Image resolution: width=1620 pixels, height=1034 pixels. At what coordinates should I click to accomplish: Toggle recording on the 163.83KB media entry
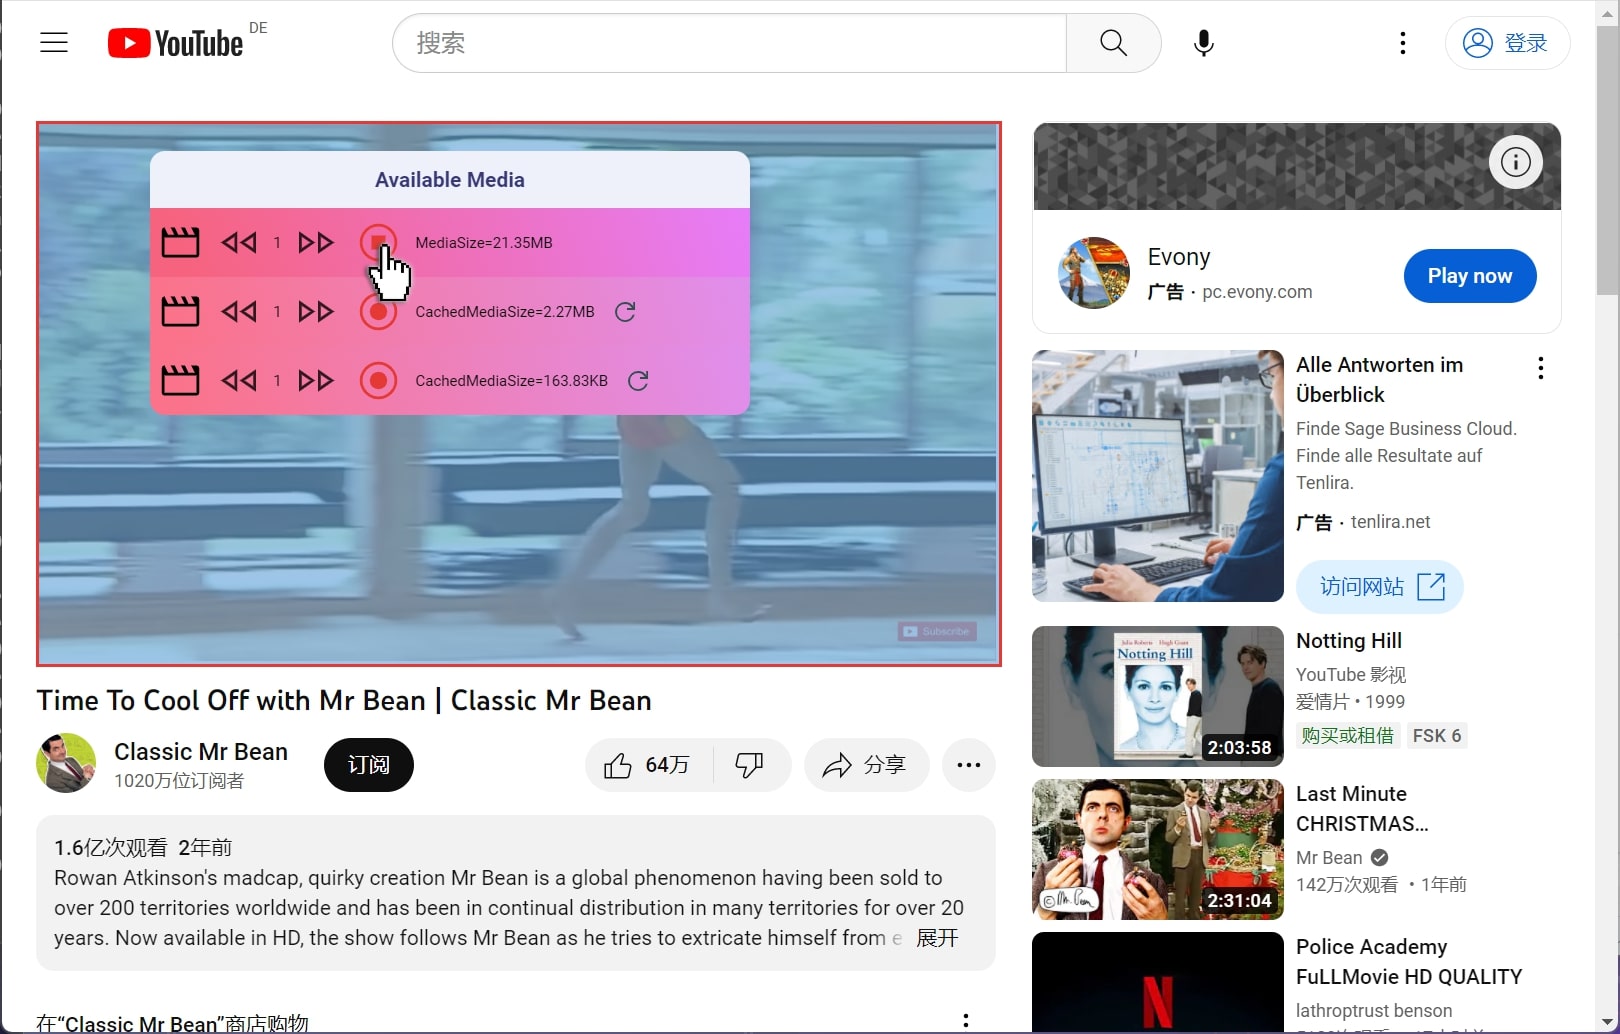[x=379, y=380]
